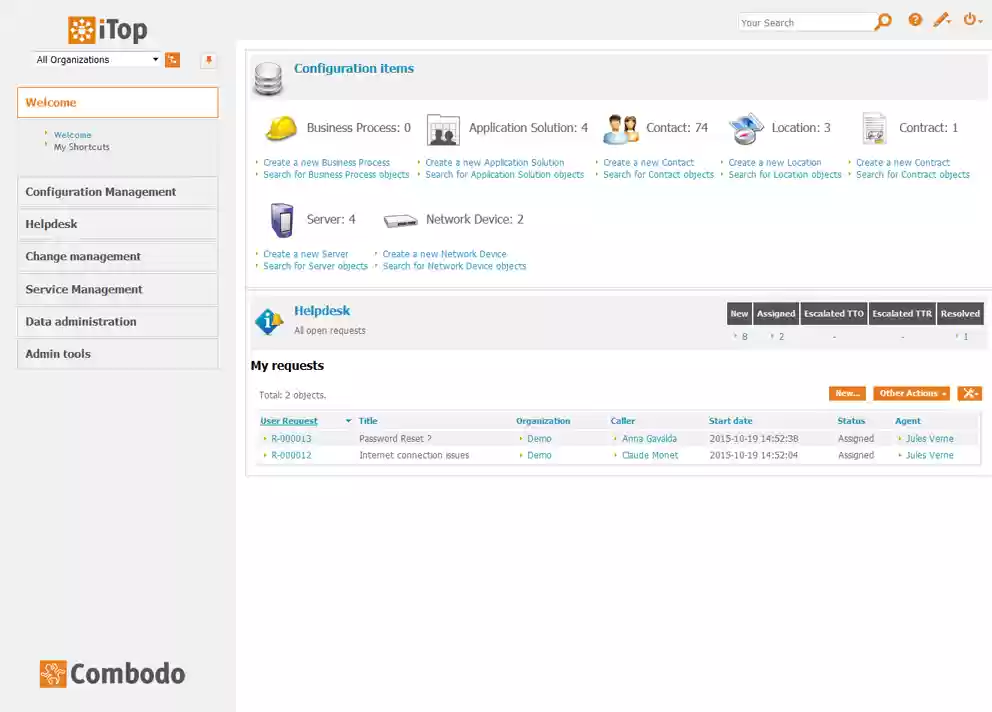Click inside the Your Search field

click(802, 21)
